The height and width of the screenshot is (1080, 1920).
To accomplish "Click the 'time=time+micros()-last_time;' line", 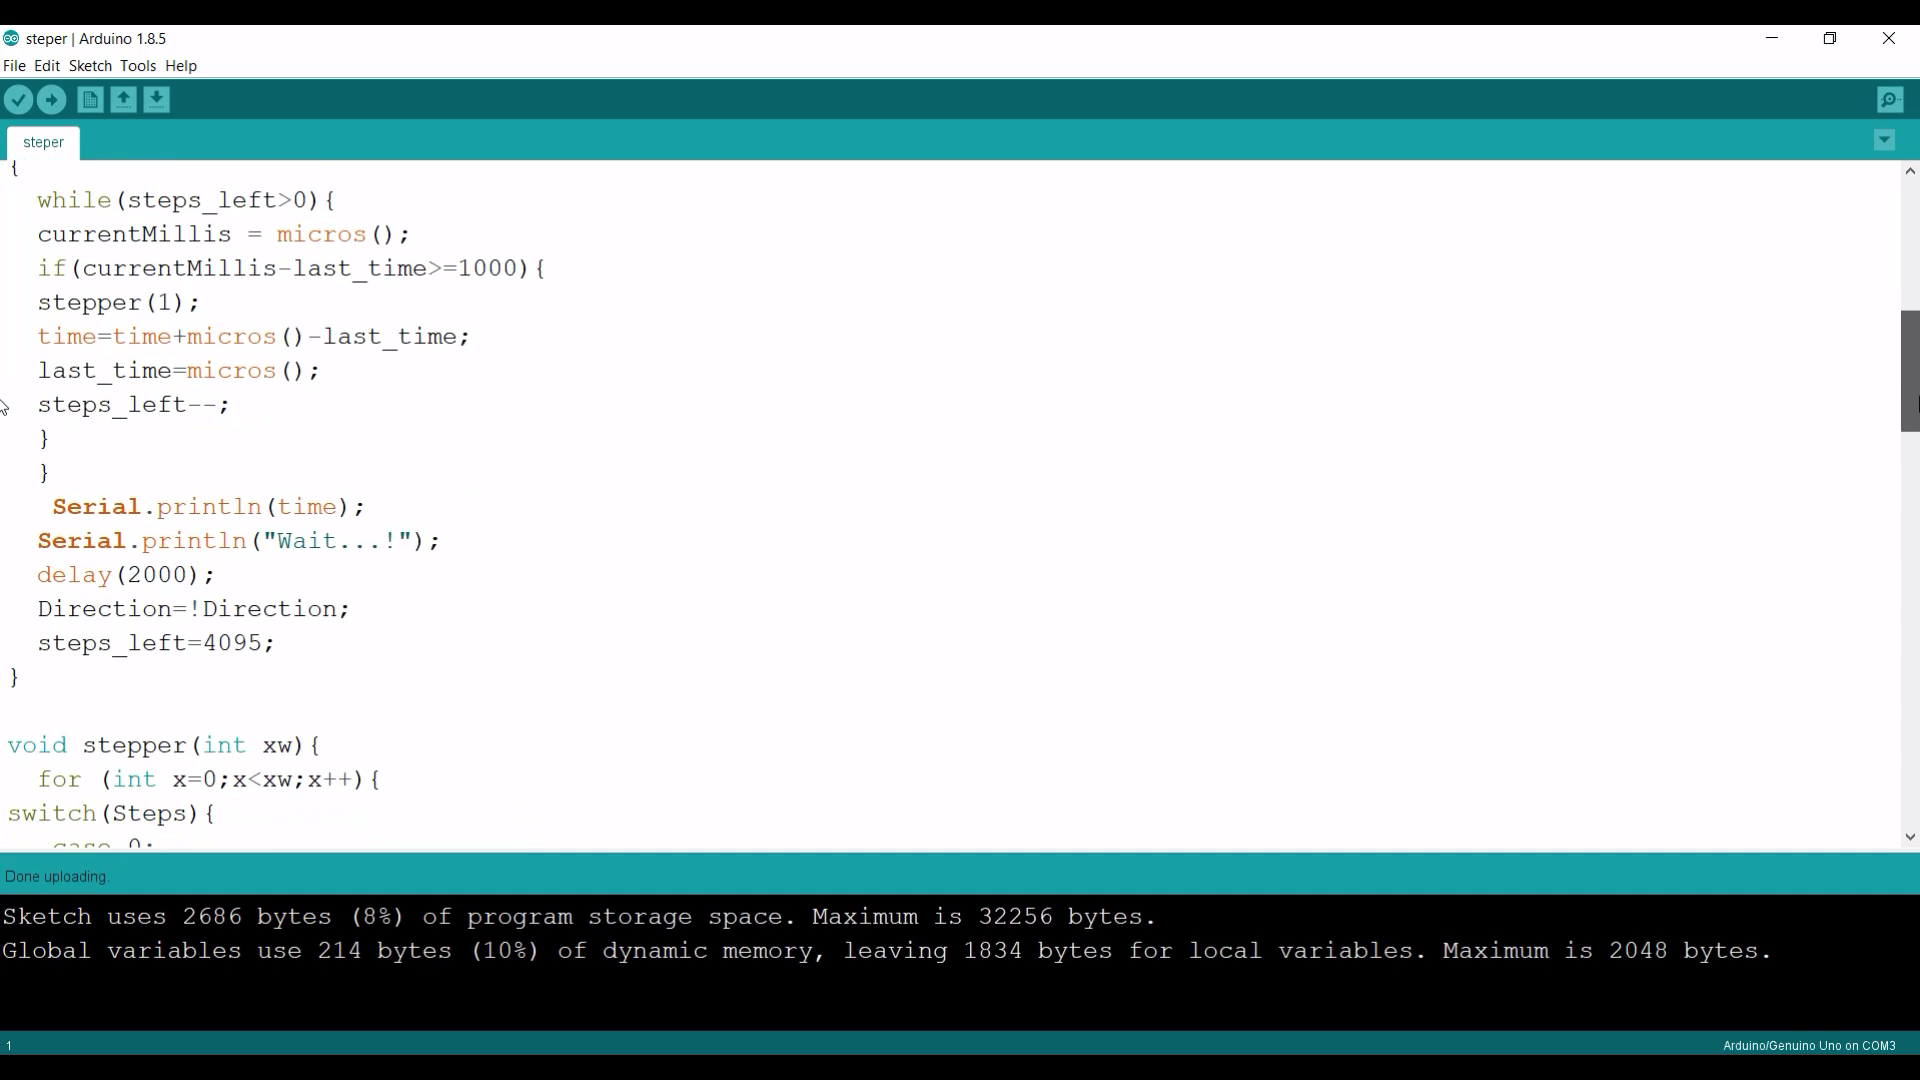I will 254,337.
